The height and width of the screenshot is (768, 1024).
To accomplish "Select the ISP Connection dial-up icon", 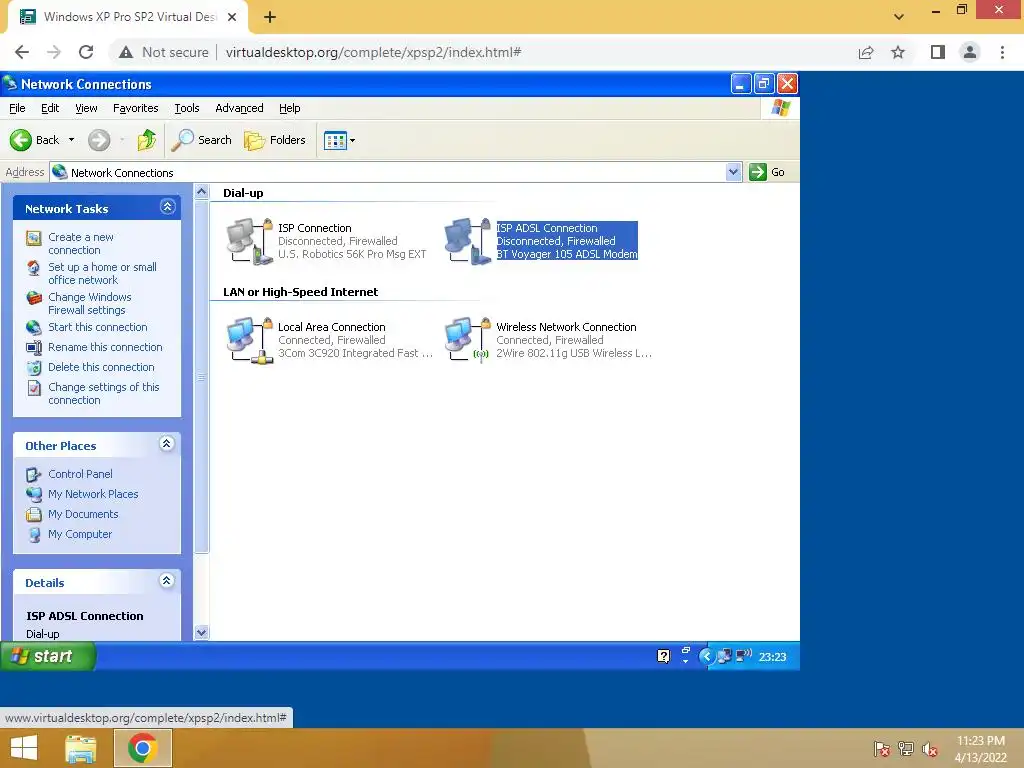I will point(249,241).
